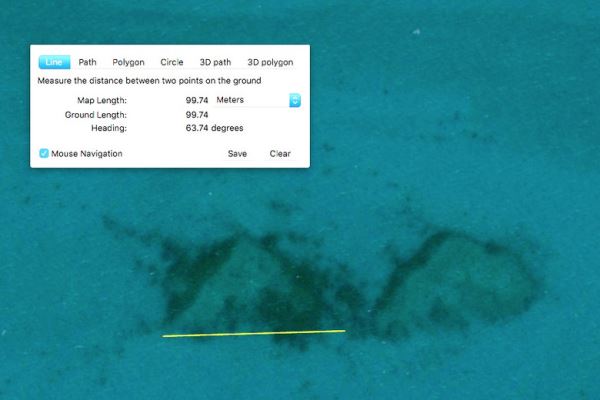600x400 pixels.
Task: Open the 3D polygon tab
Action: pos(269,62)
